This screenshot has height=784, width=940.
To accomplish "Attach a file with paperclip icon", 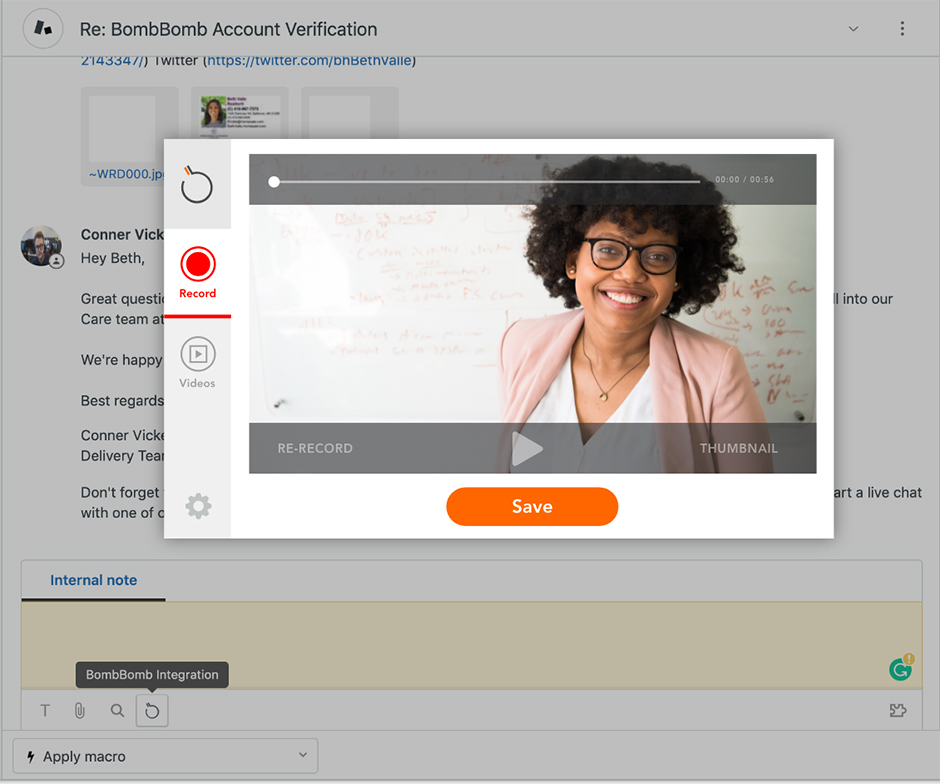I will click(80, 711).
